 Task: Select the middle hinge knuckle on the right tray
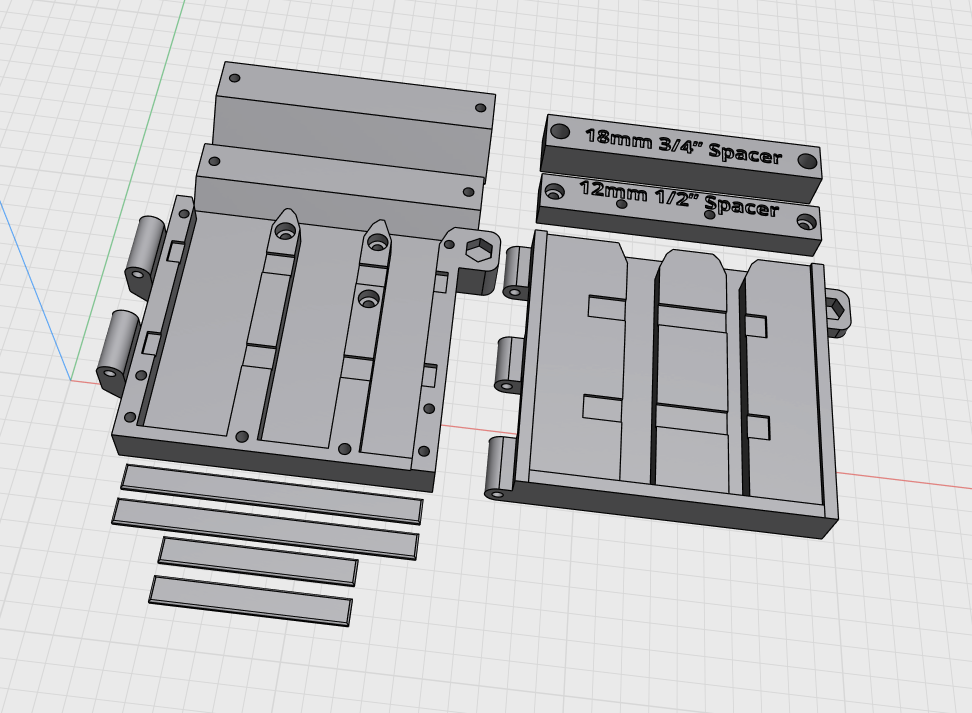point(510,364)
